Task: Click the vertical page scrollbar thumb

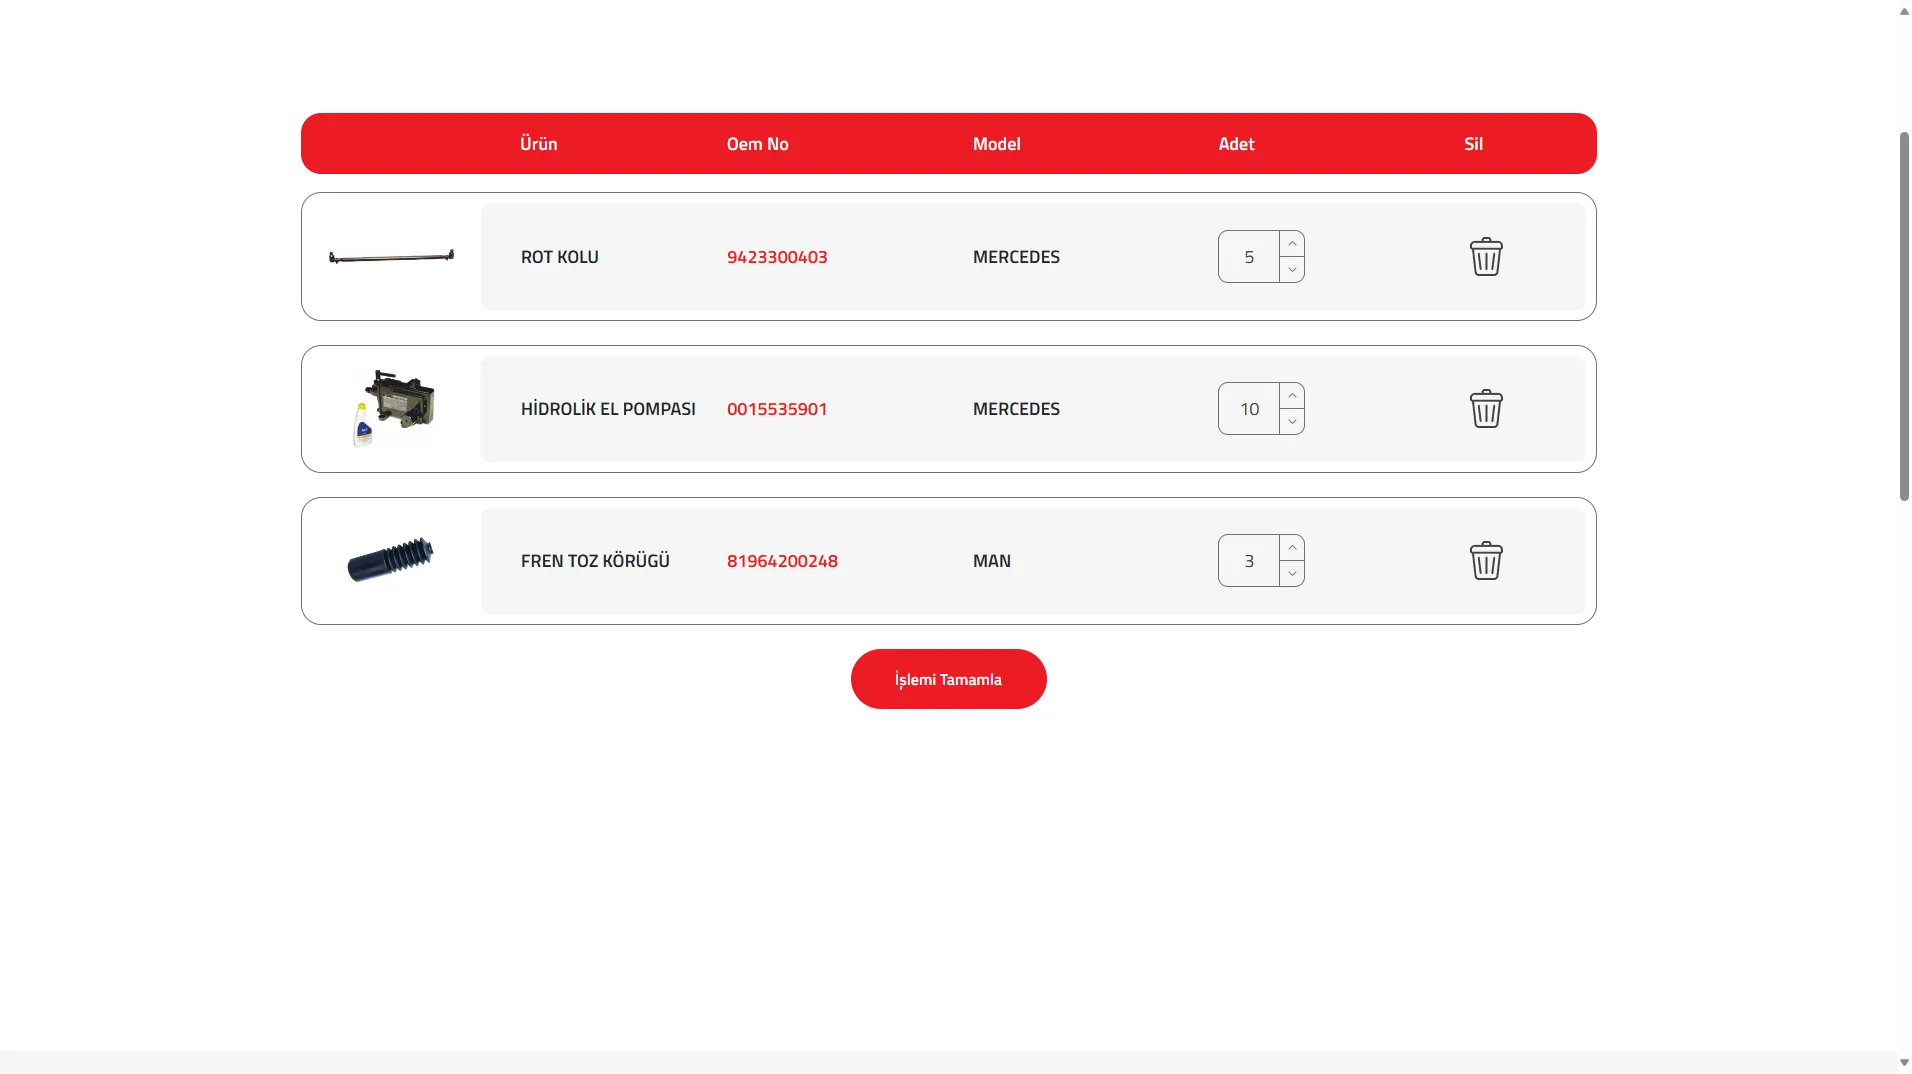Action: coord(1904,315)
